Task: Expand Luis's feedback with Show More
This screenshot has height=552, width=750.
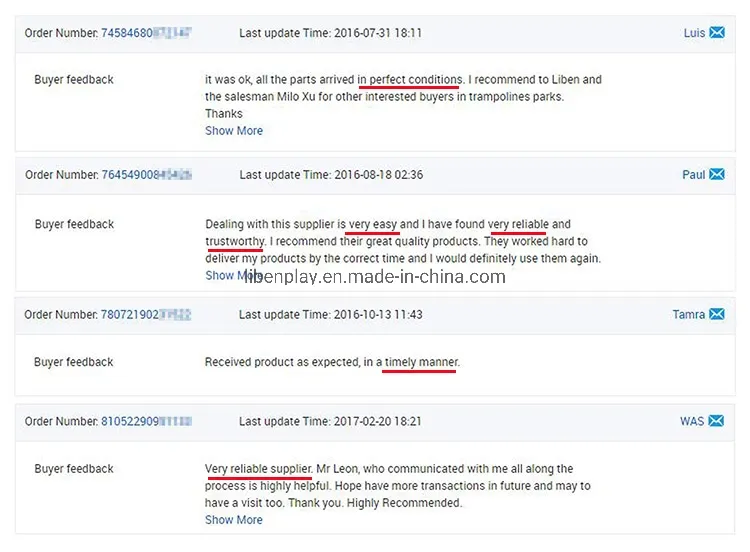Action: (234, 131)
